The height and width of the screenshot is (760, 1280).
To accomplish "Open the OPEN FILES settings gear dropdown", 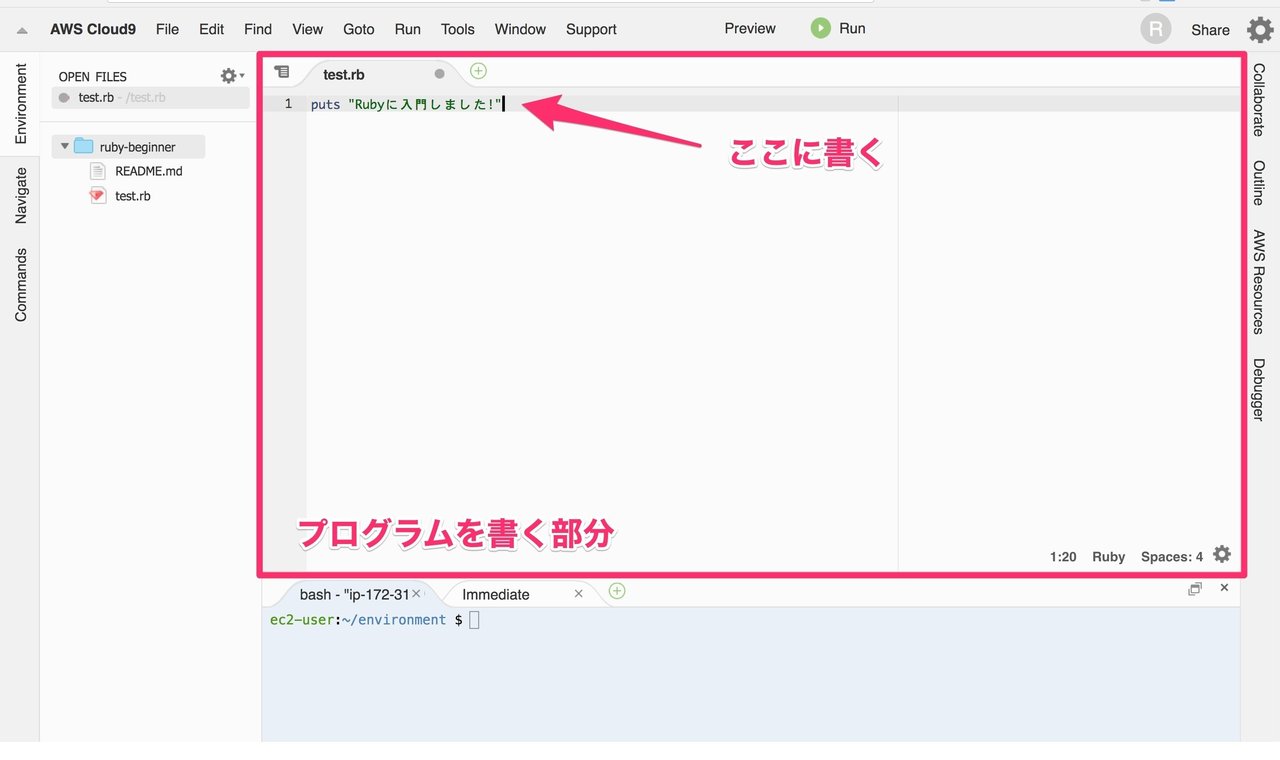I will (x=228, y=75).
